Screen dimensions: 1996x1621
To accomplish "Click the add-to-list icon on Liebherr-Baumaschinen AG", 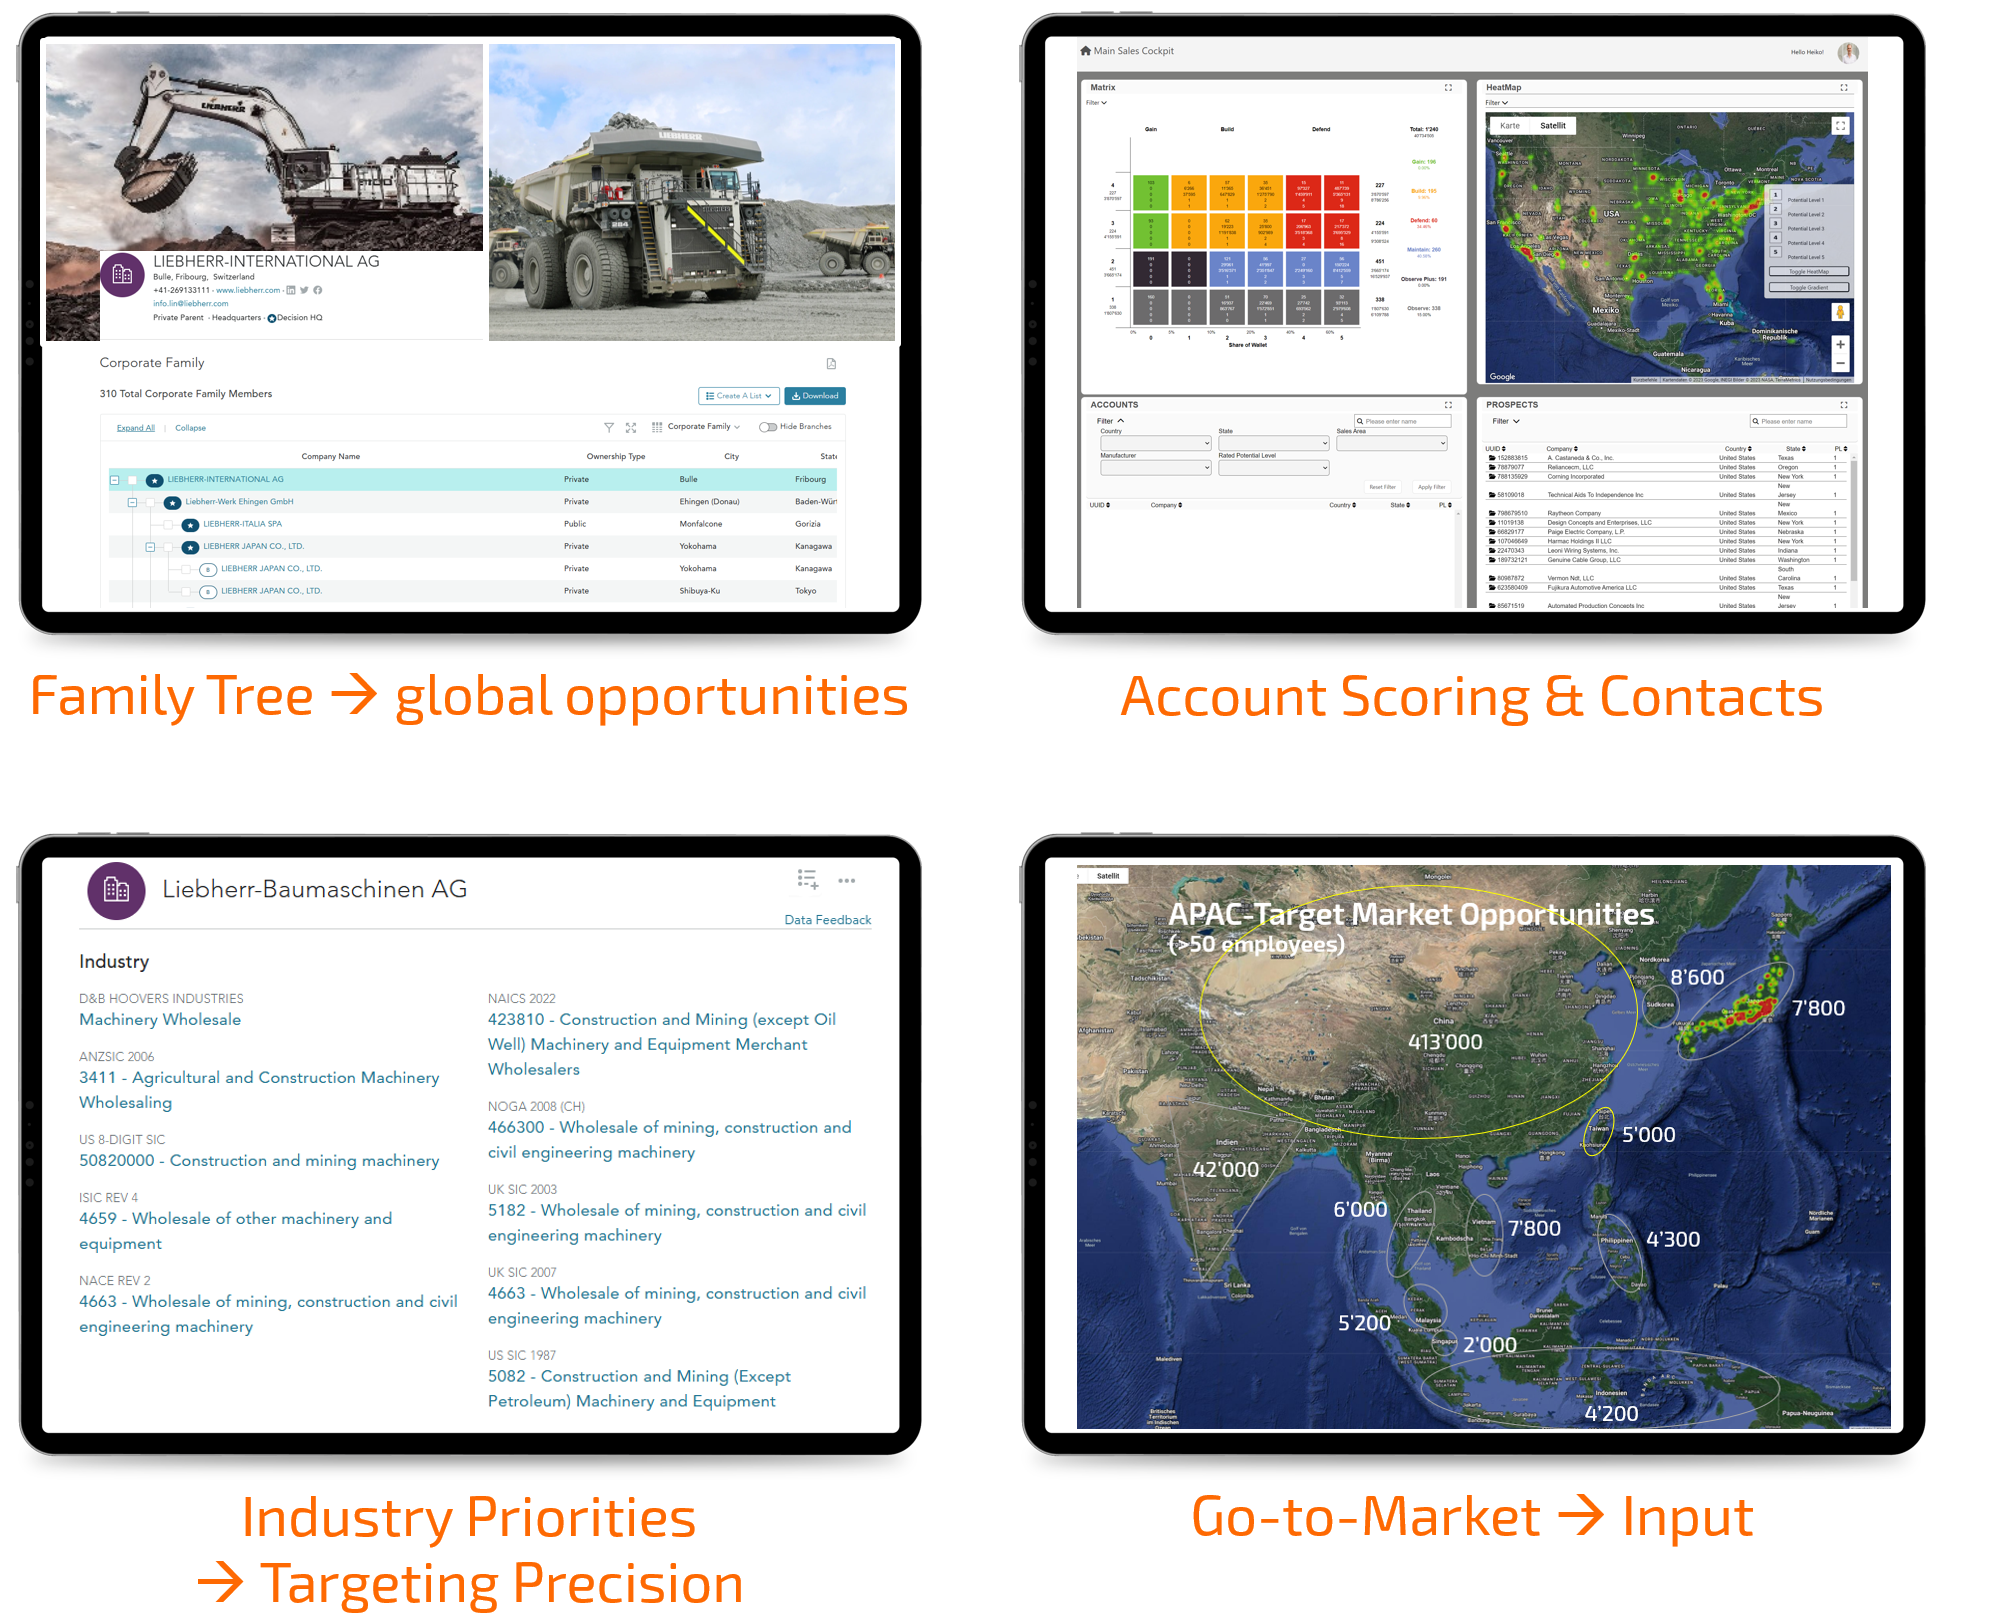I will (x=808, y=879).
